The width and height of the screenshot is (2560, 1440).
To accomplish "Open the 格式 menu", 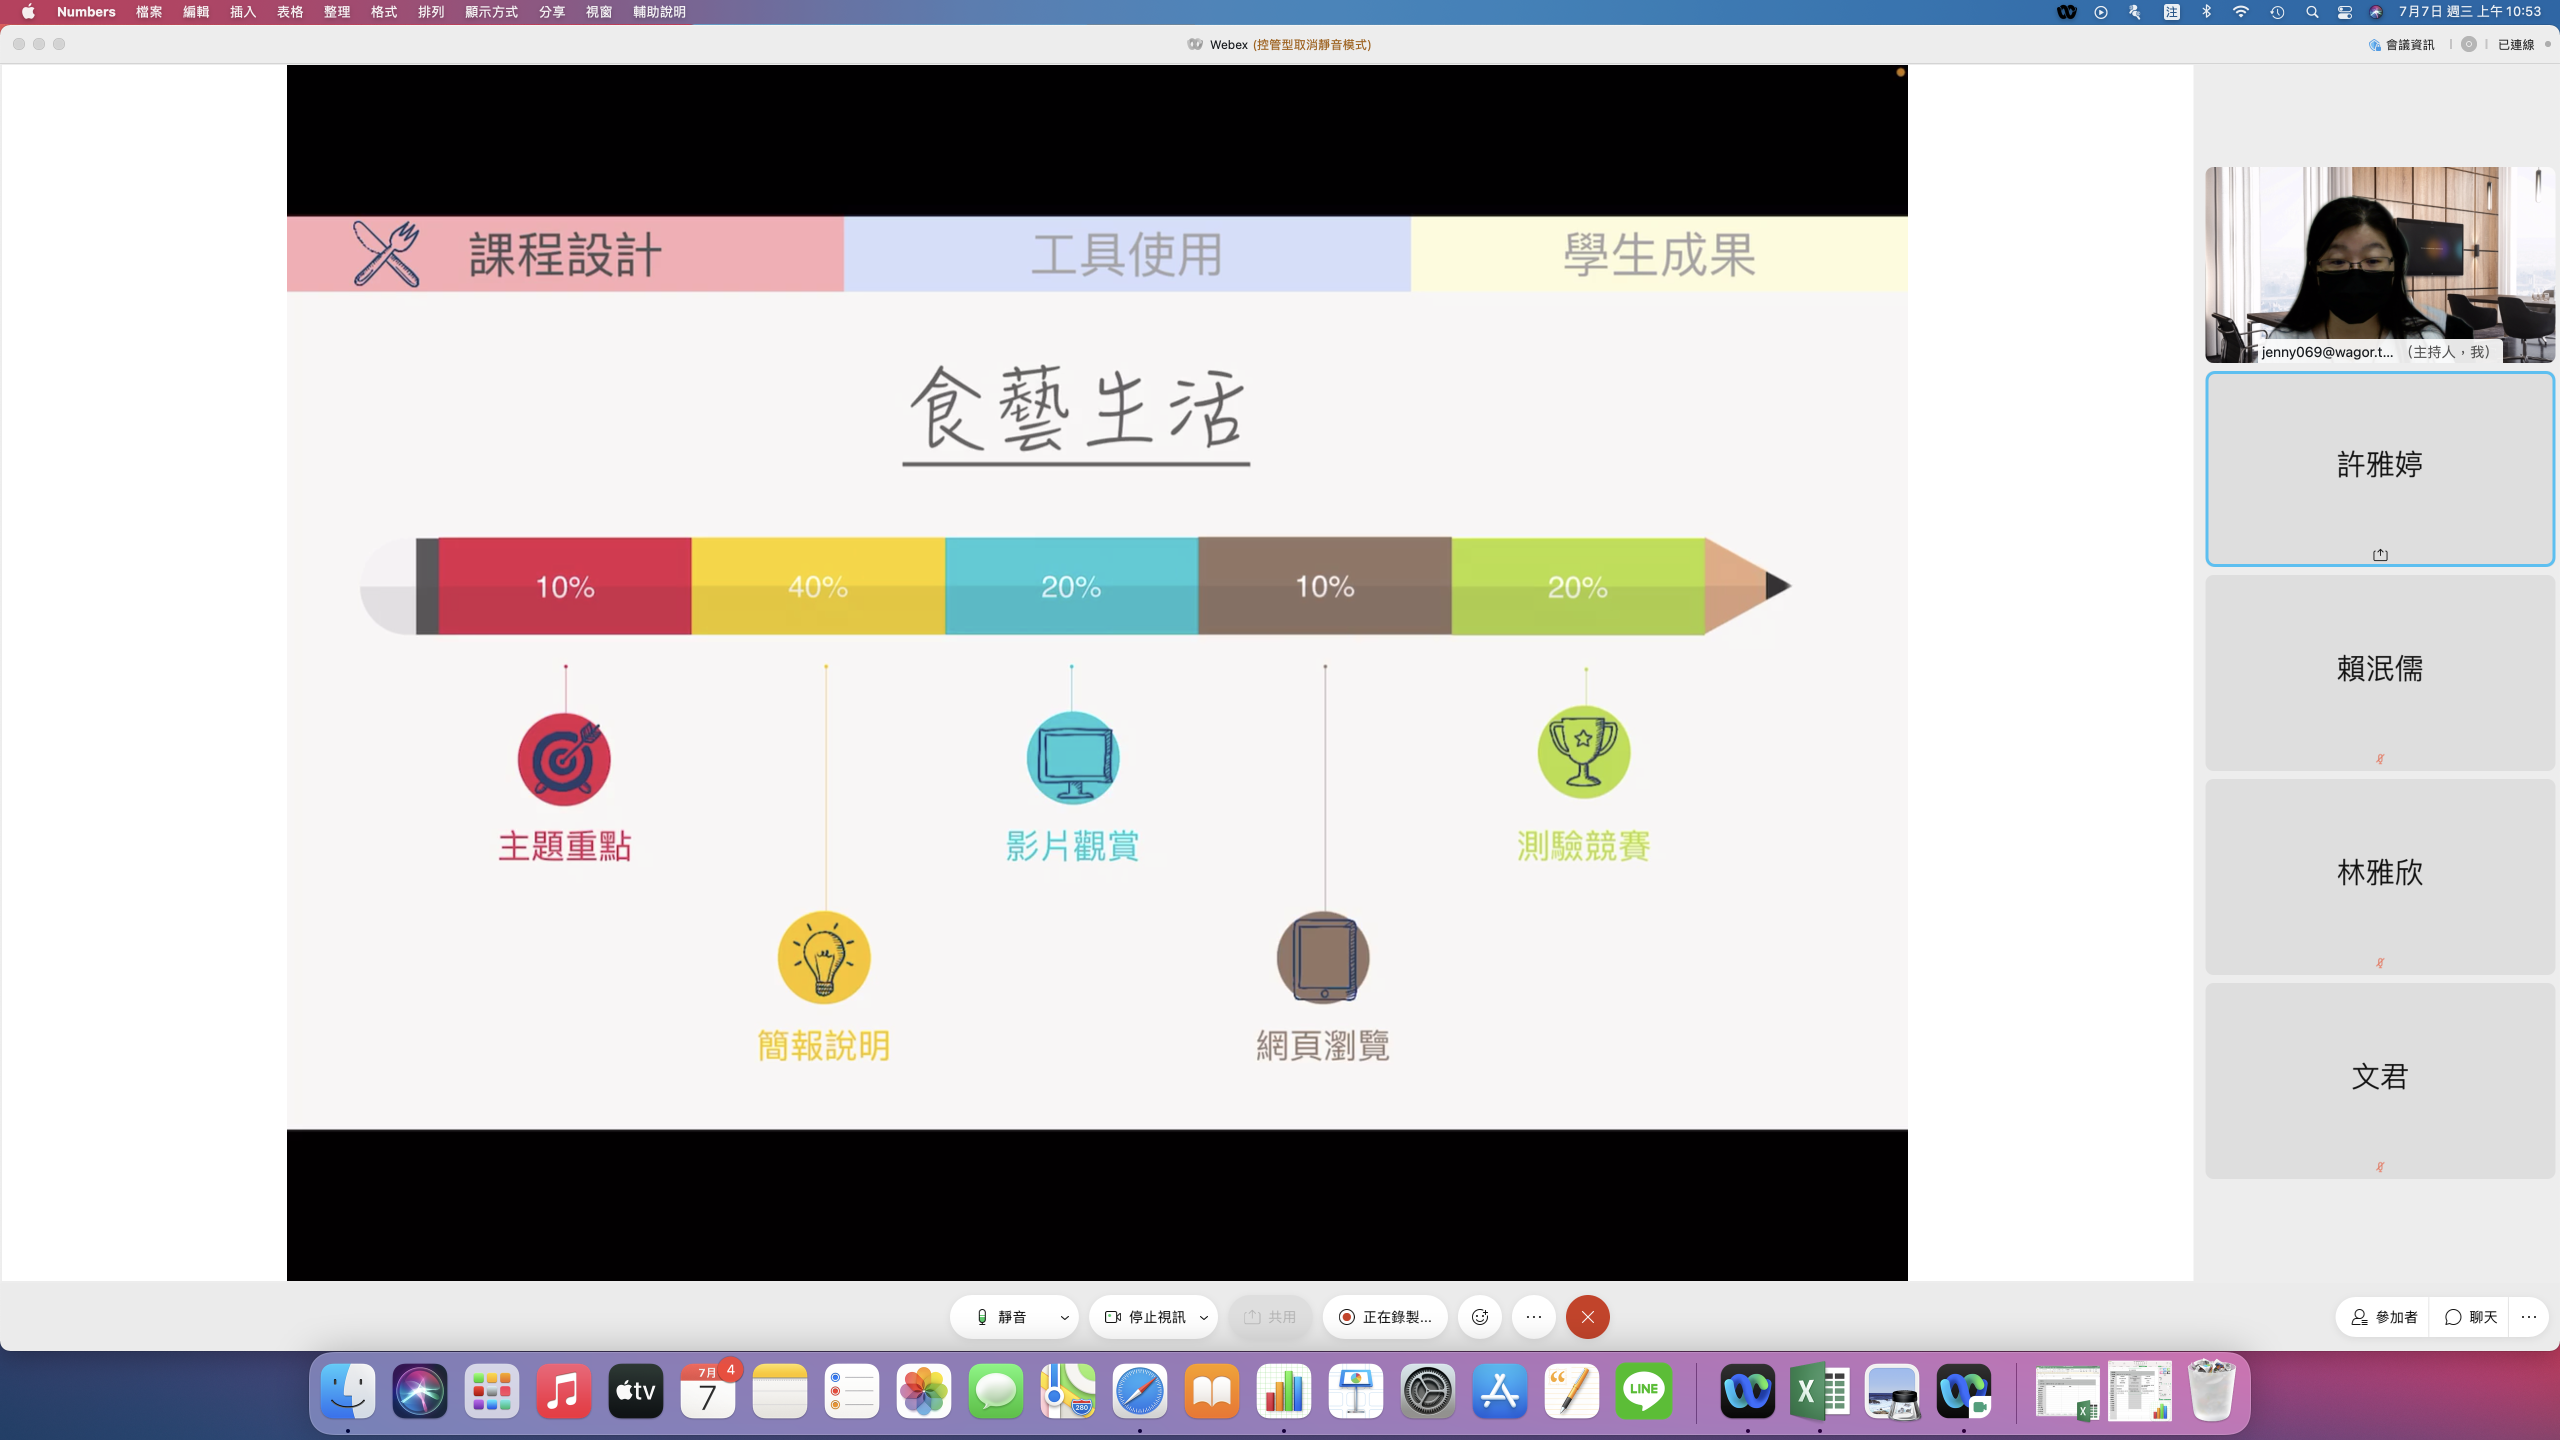I will (x=384, y=12).
